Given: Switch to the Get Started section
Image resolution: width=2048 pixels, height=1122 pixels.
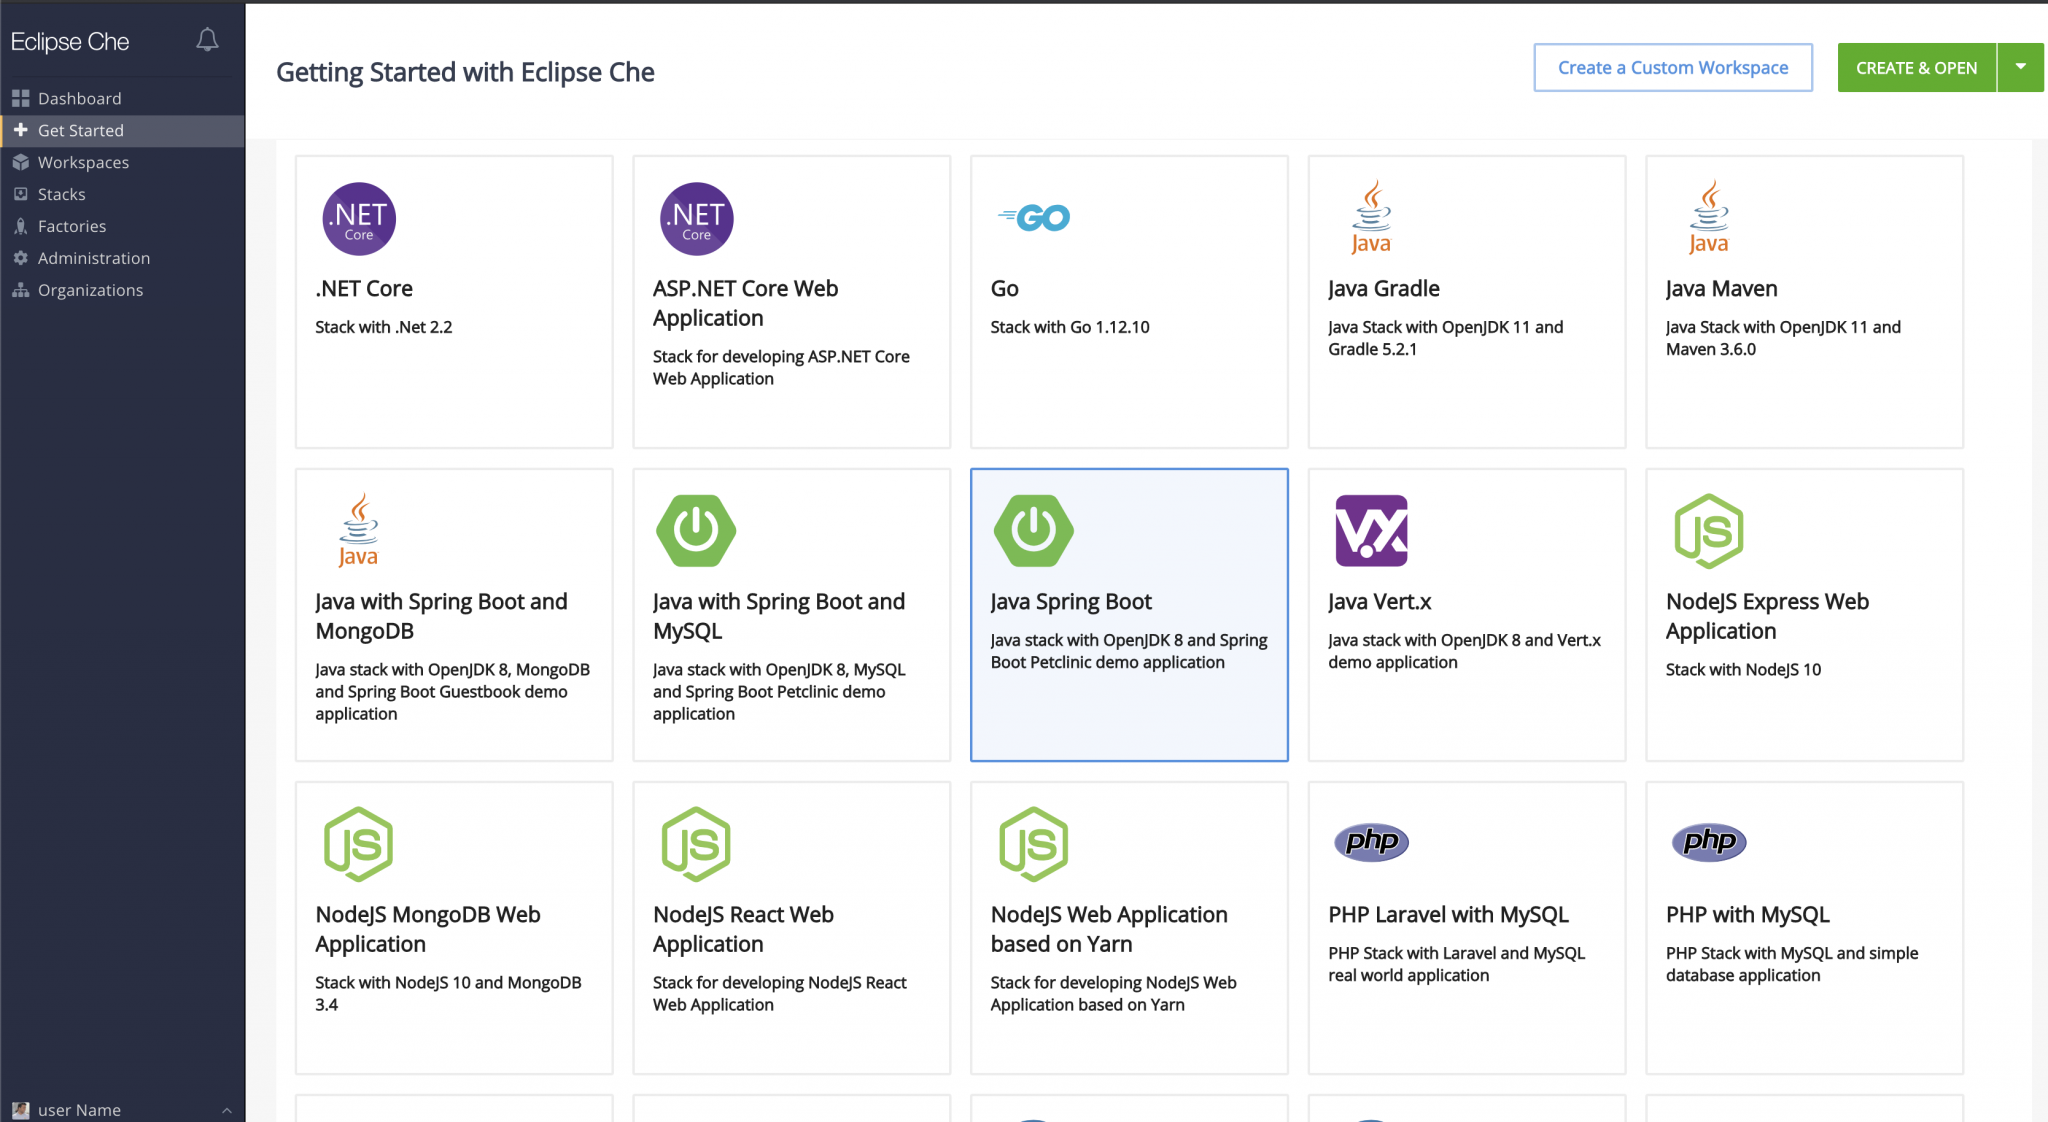Looking at the screenshot, I should 80,130.
